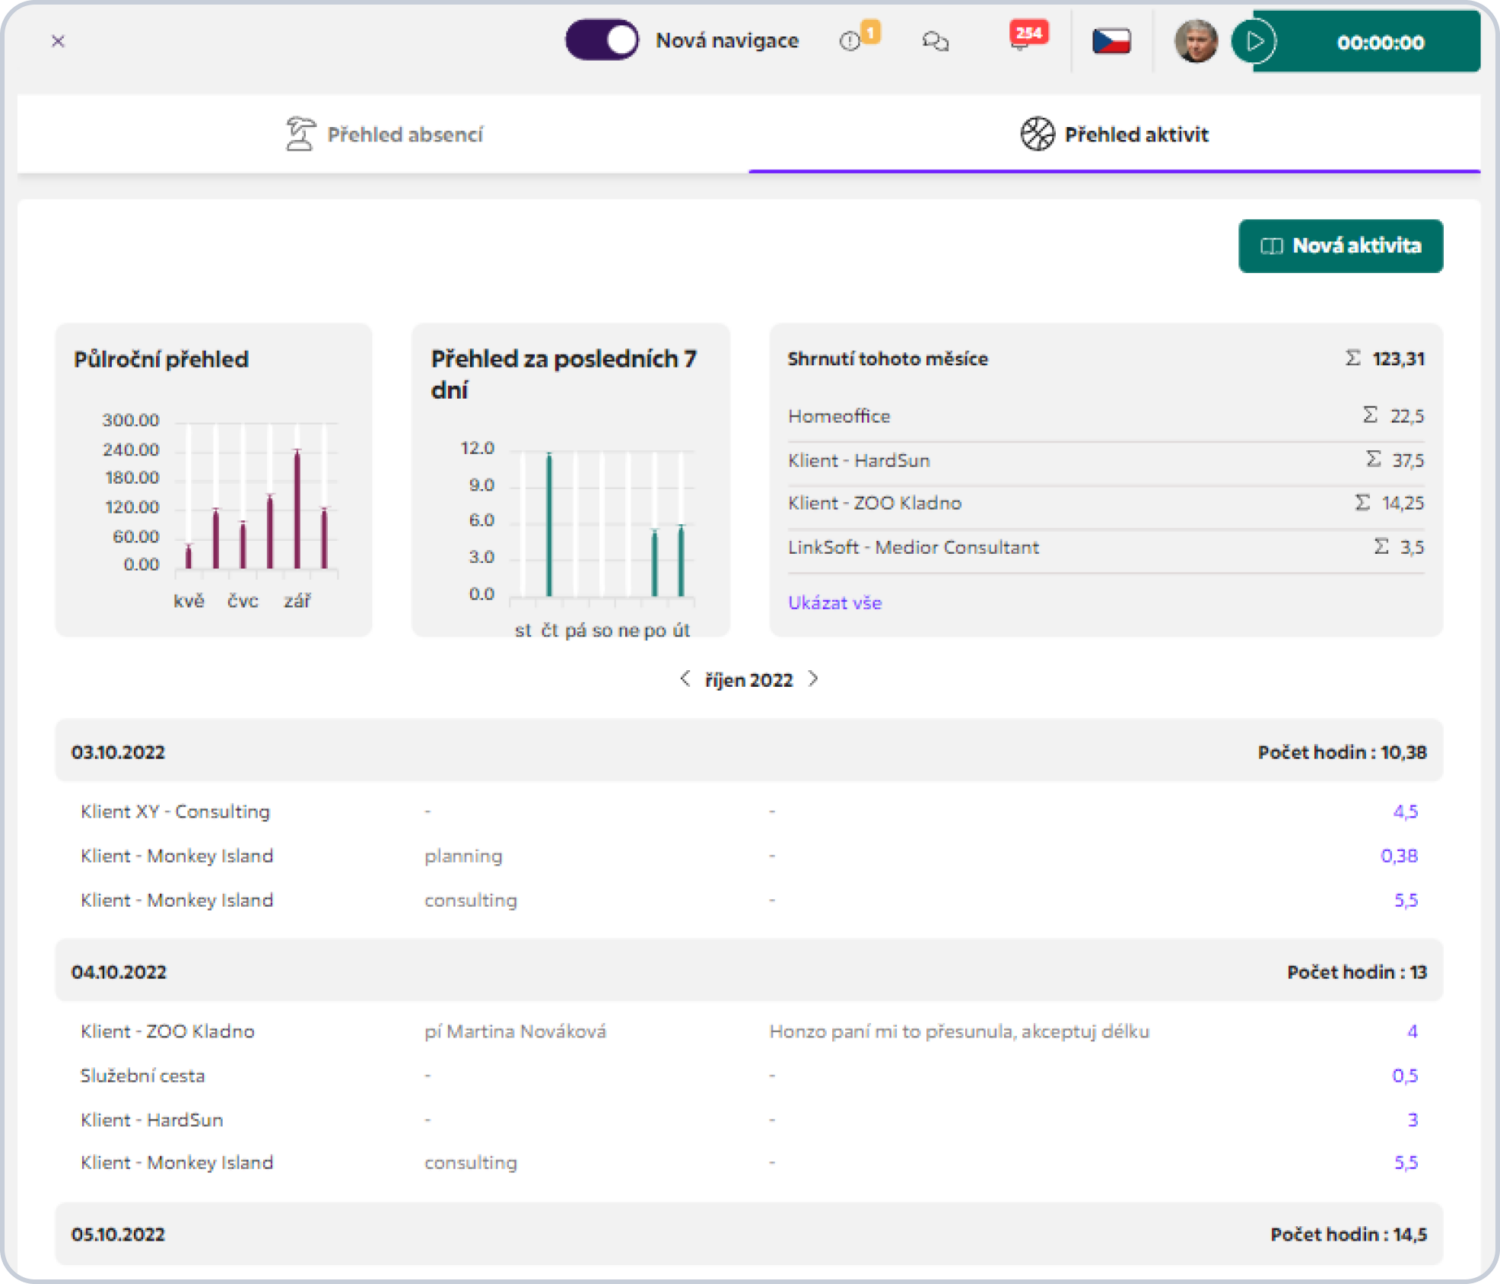Go to next month arrow
The image size is (1500, 1284).
coord(813,679)
